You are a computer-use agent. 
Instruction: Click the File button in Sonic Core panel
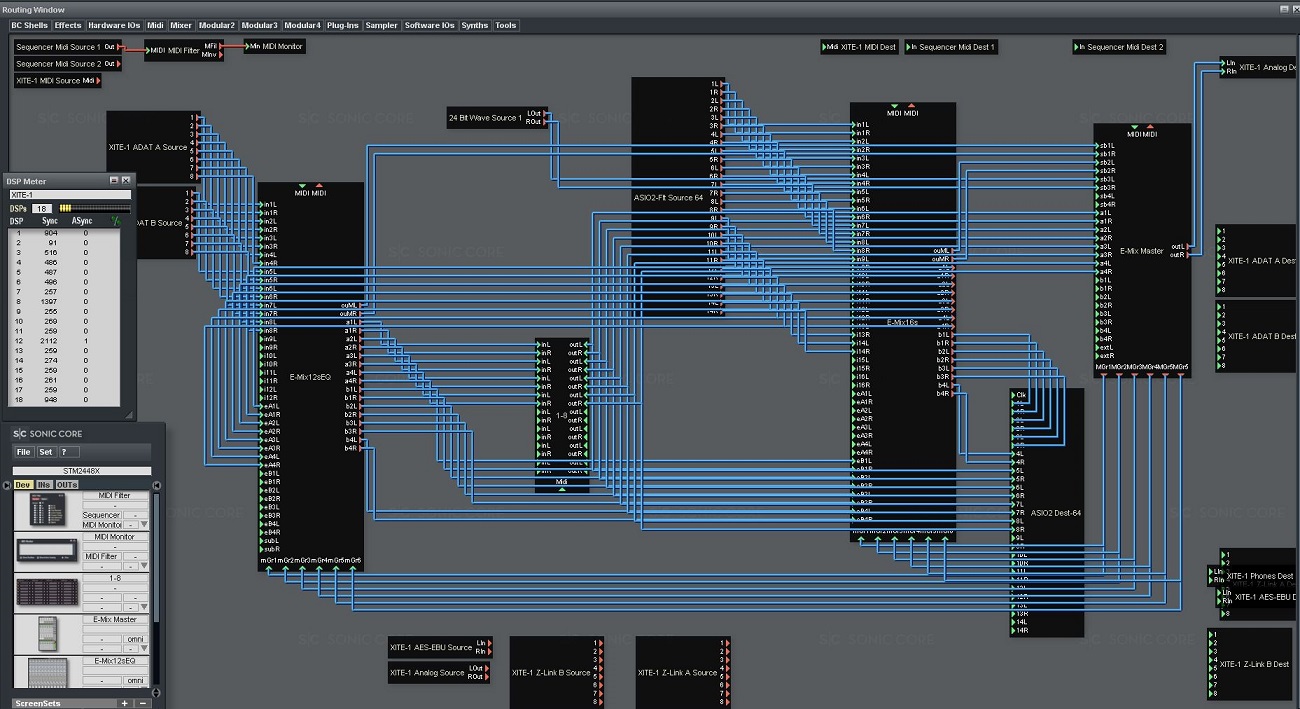(23, 452)
